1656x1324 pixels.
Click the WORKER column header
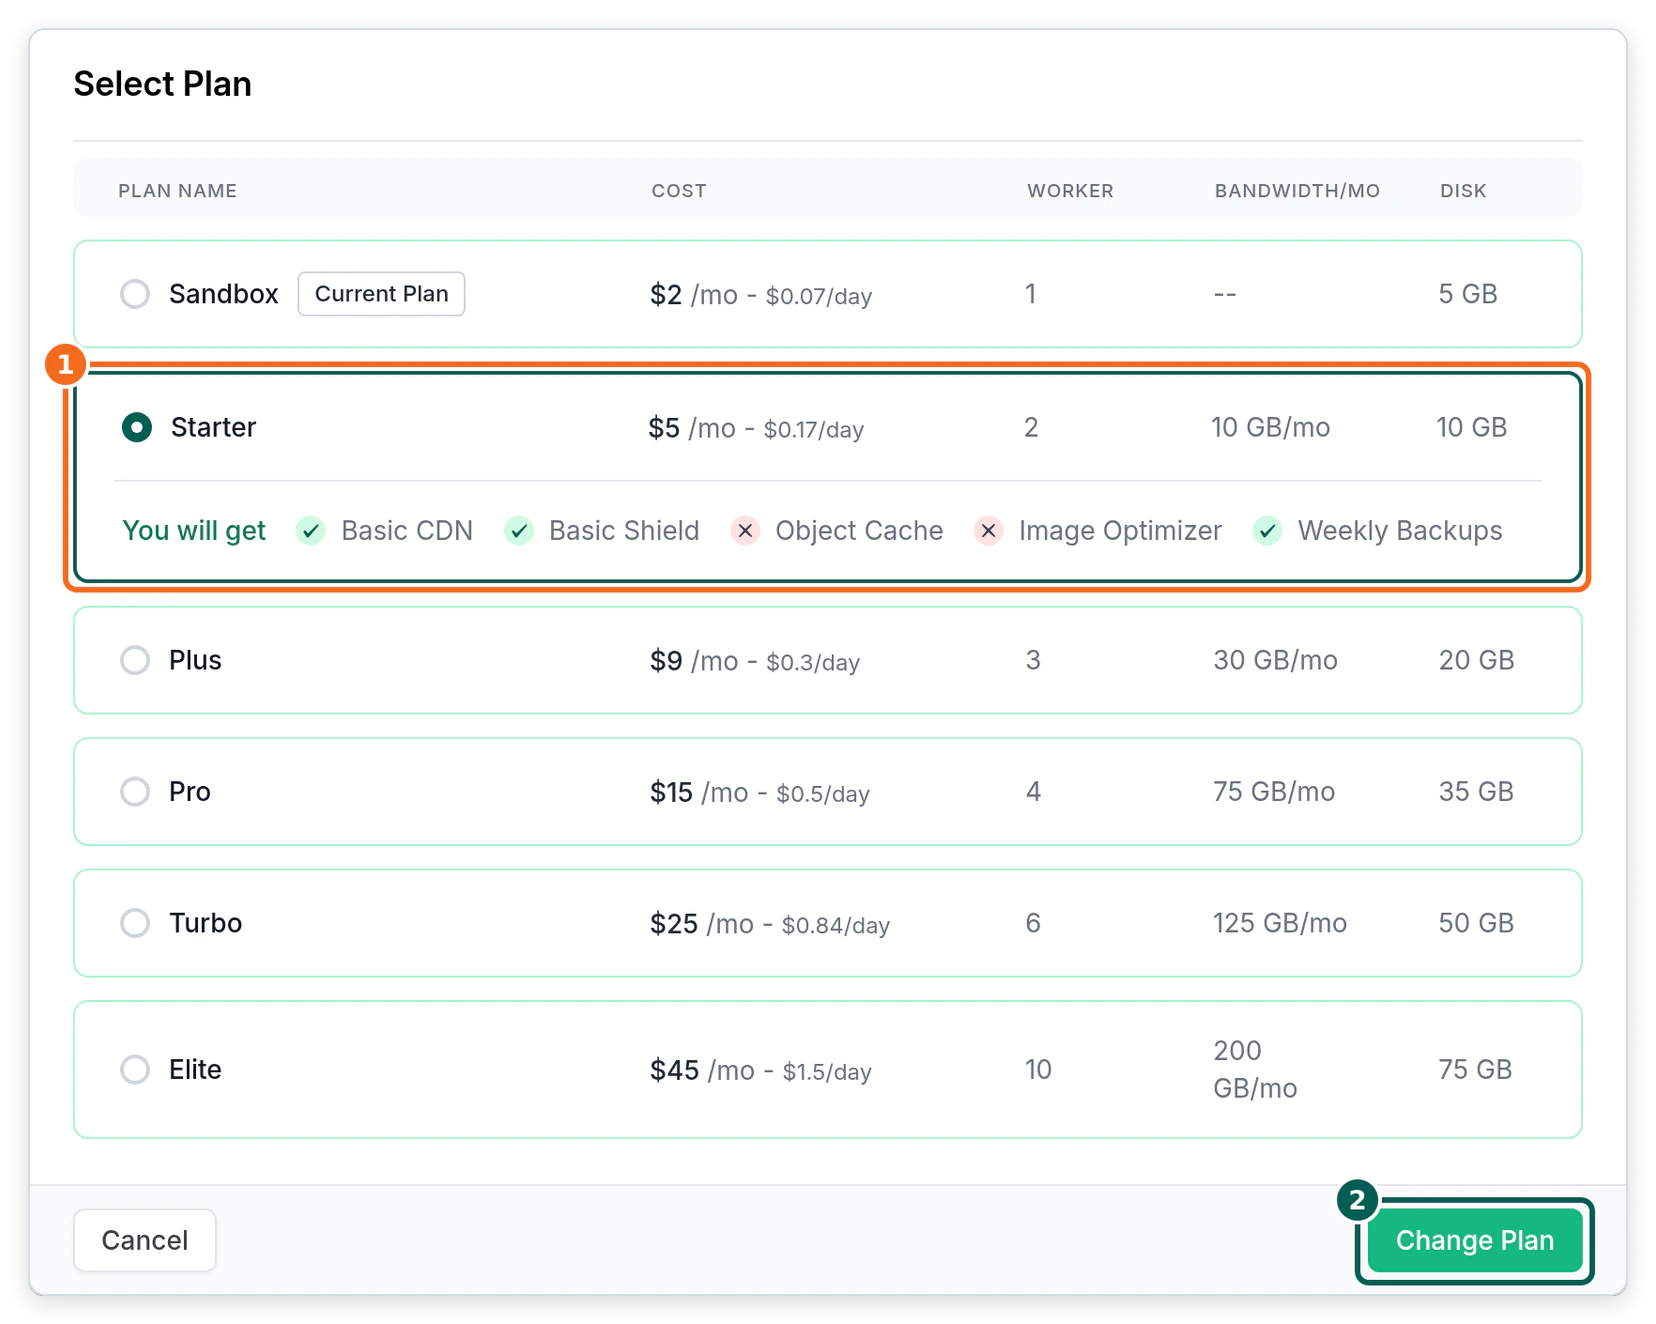1070,191
